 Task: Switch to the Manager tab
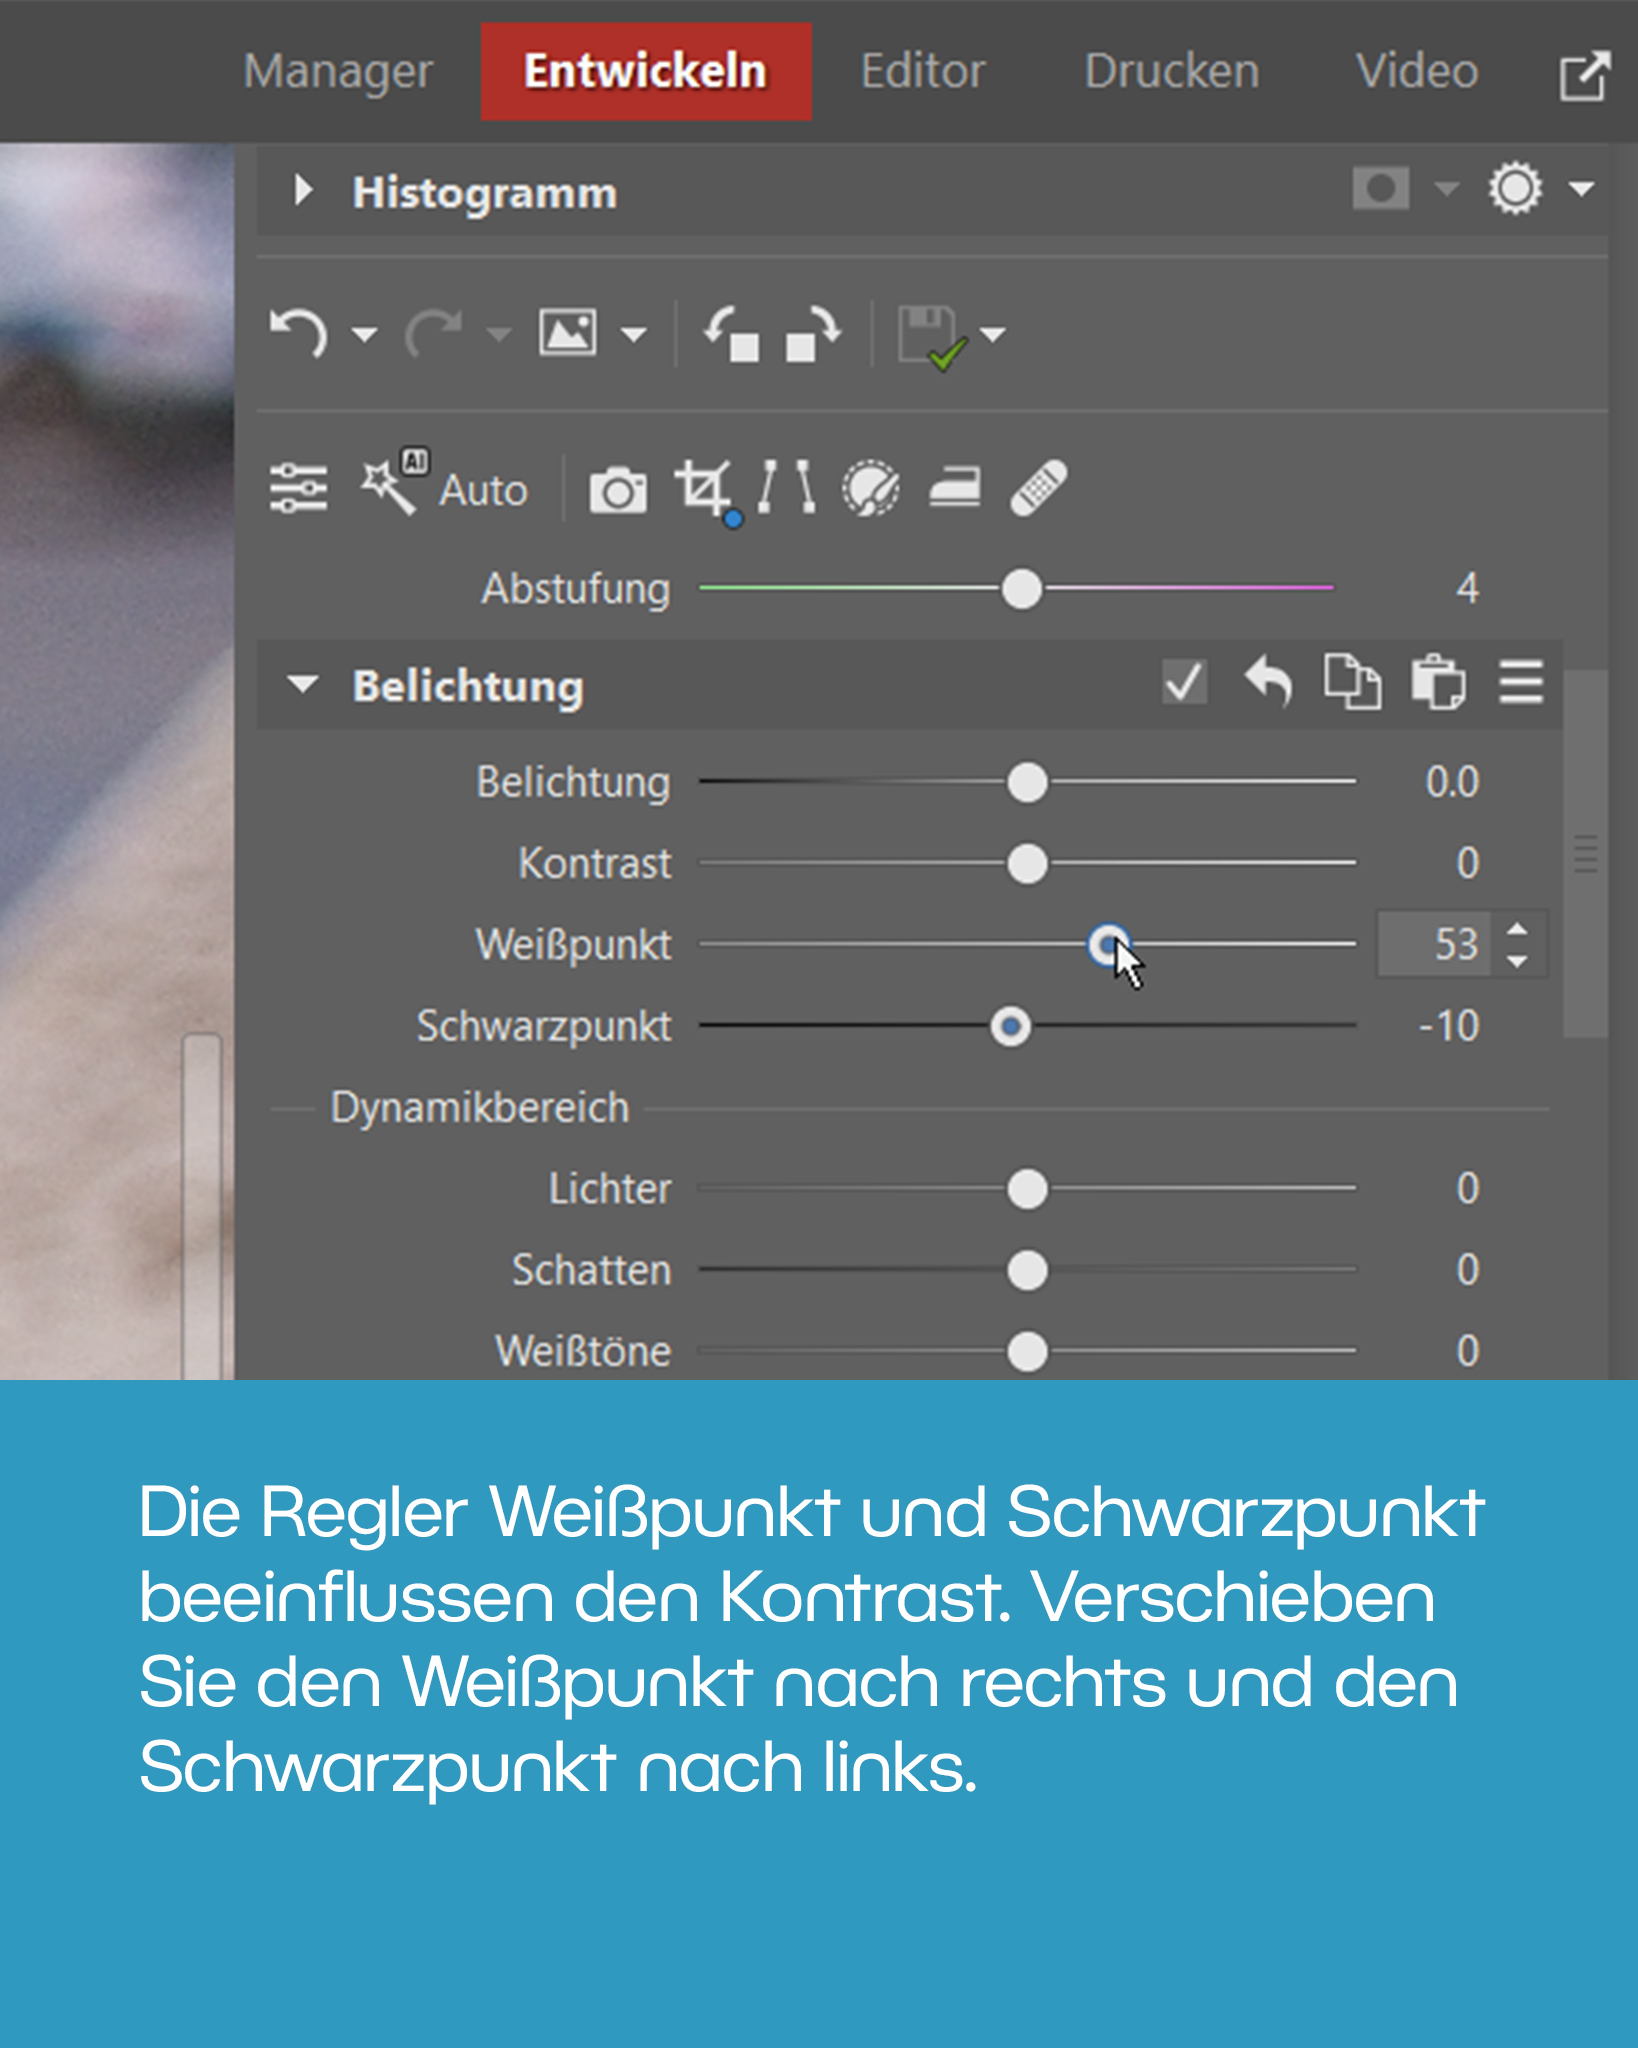point(338,72)
